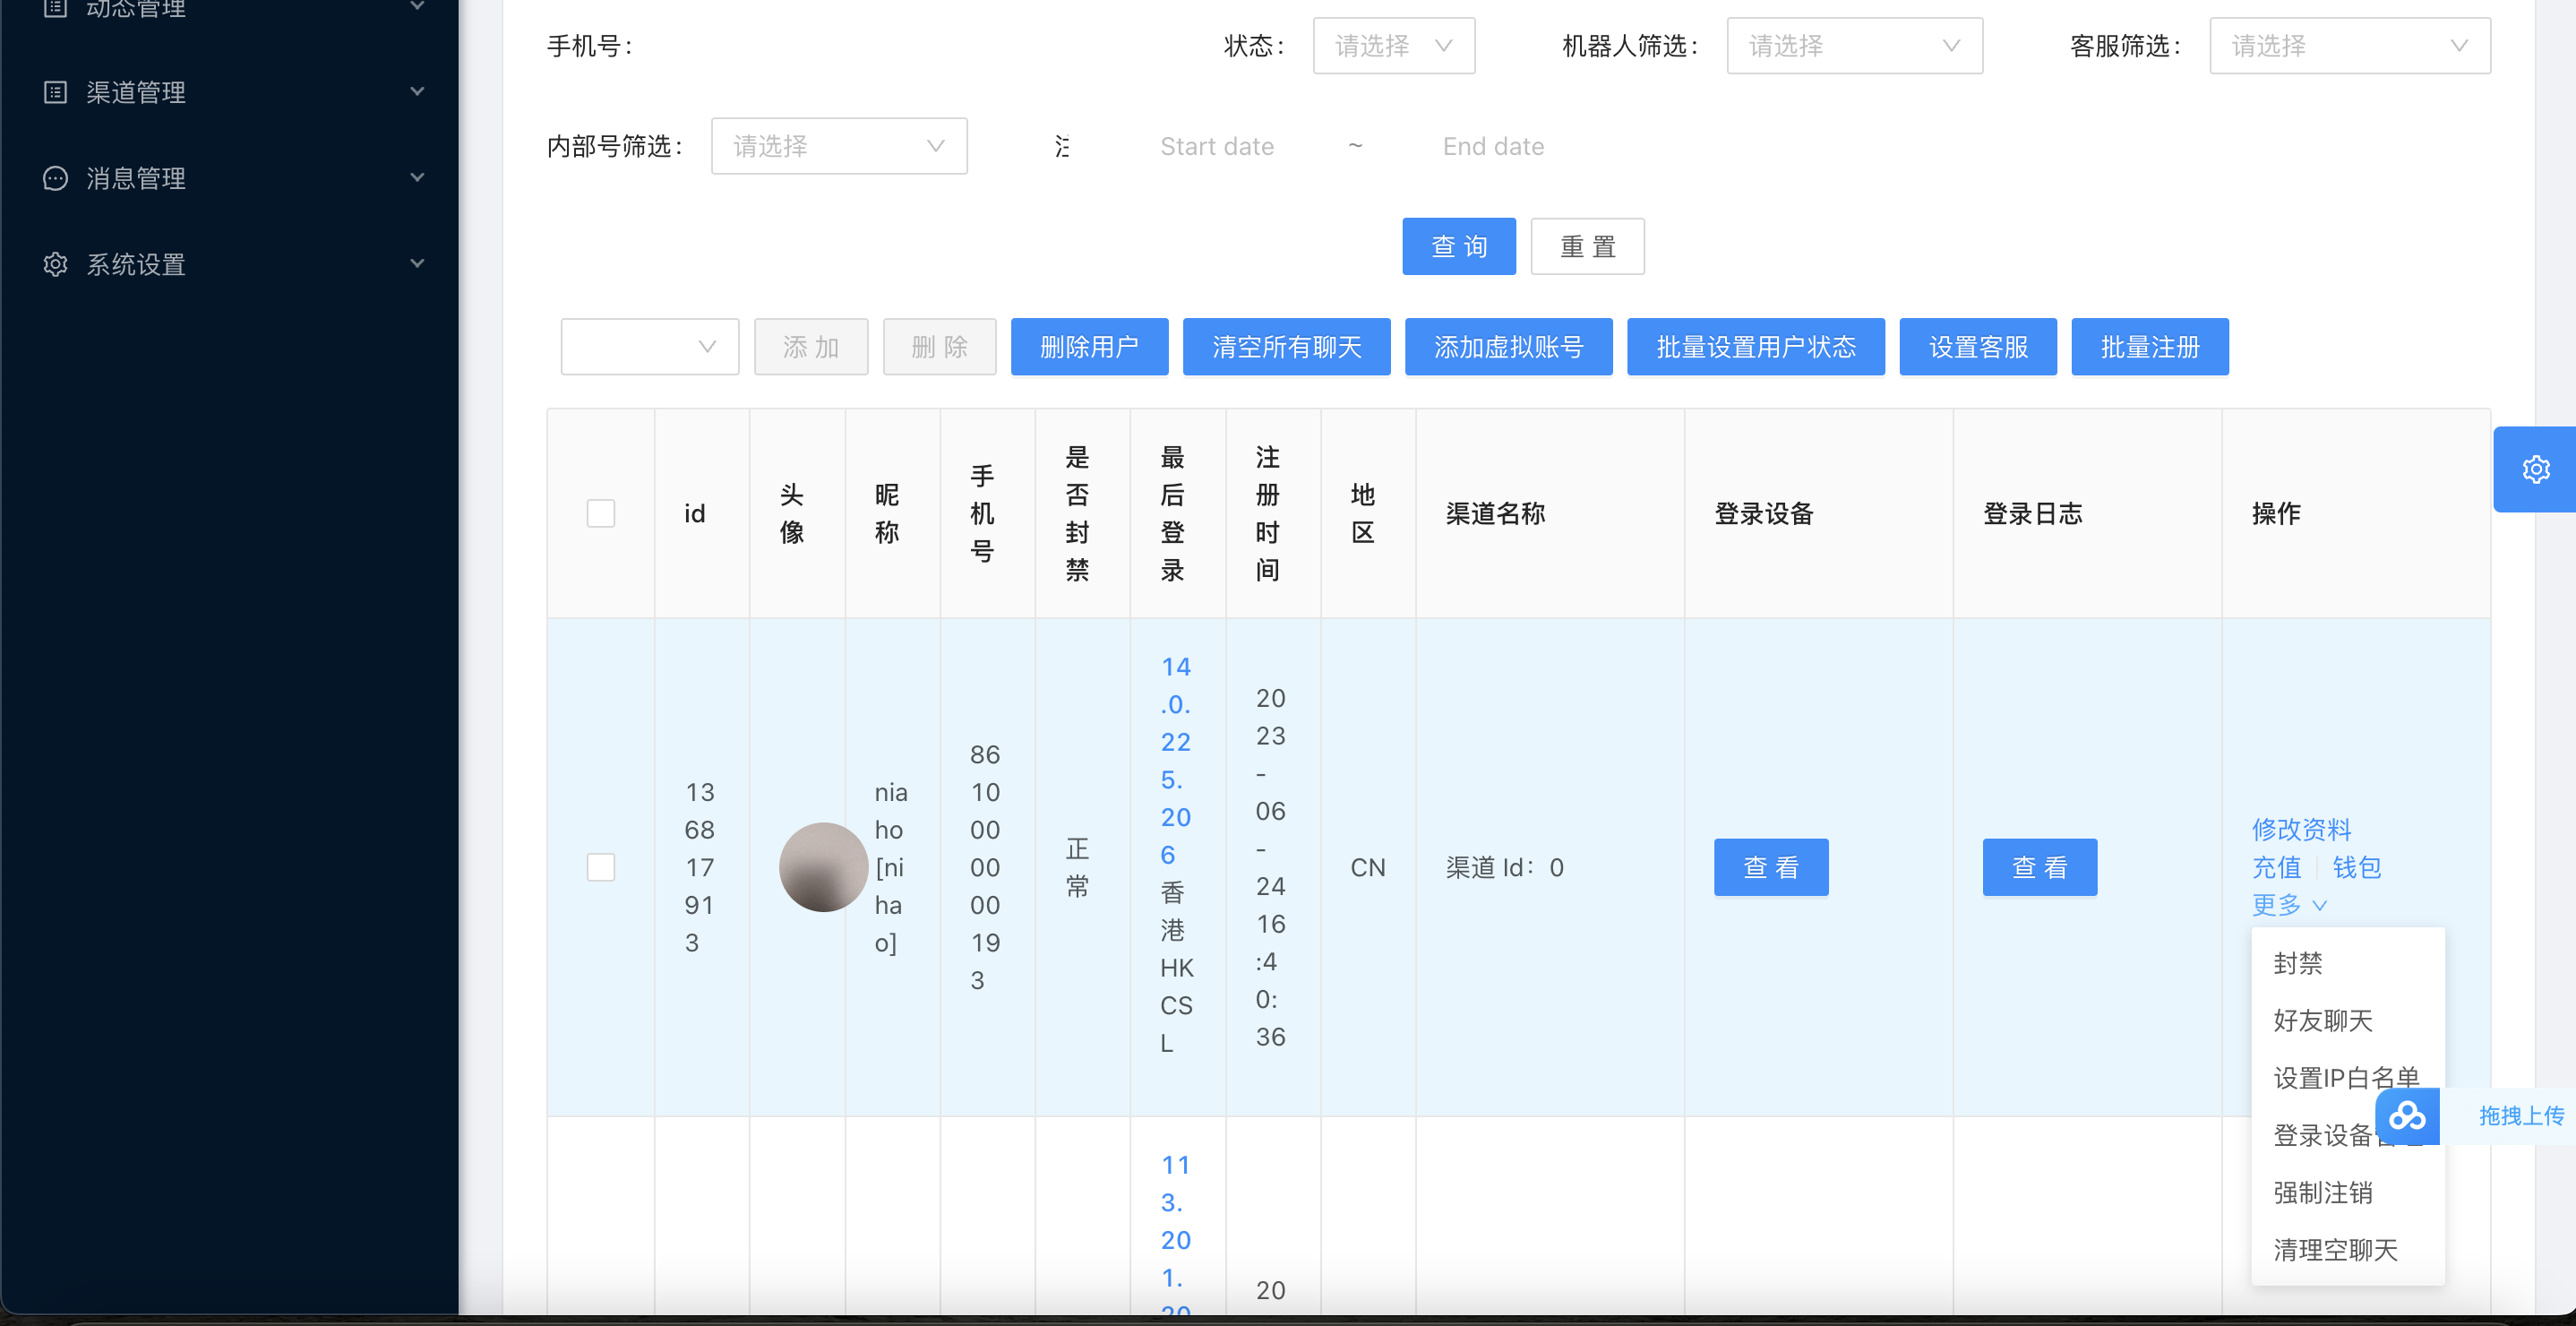Viewport: 2576px width, 1326px height.
Task: Choose 封禁 from the more menu
Action: click(2348, 963)
